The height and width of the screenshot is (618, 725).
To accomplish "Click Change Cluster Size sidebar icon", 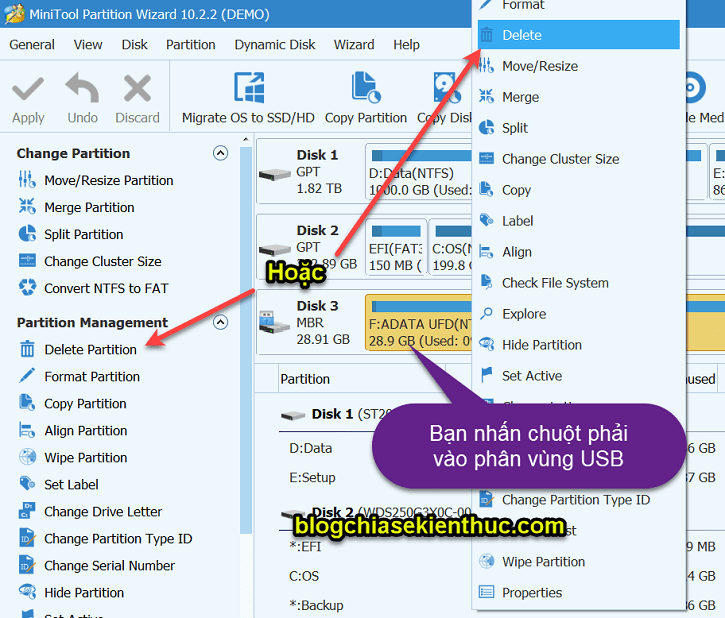I will tap(27, 260).
